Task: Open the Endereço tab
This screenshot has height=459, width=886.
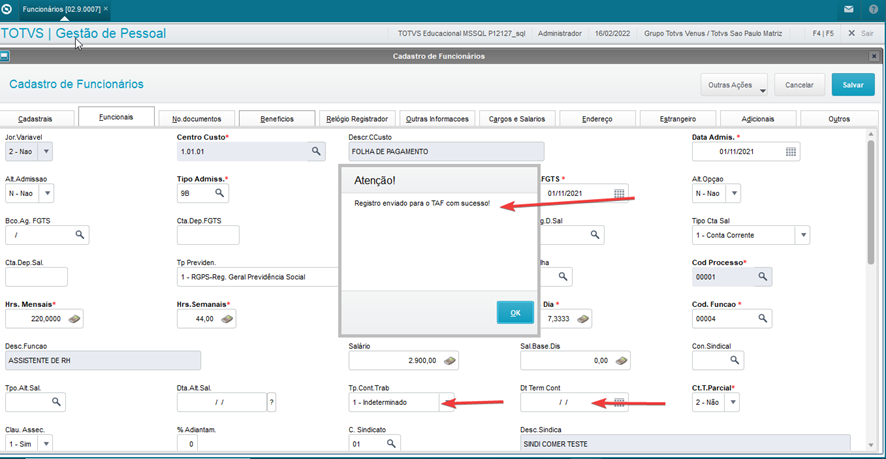Action: (597, 119)
